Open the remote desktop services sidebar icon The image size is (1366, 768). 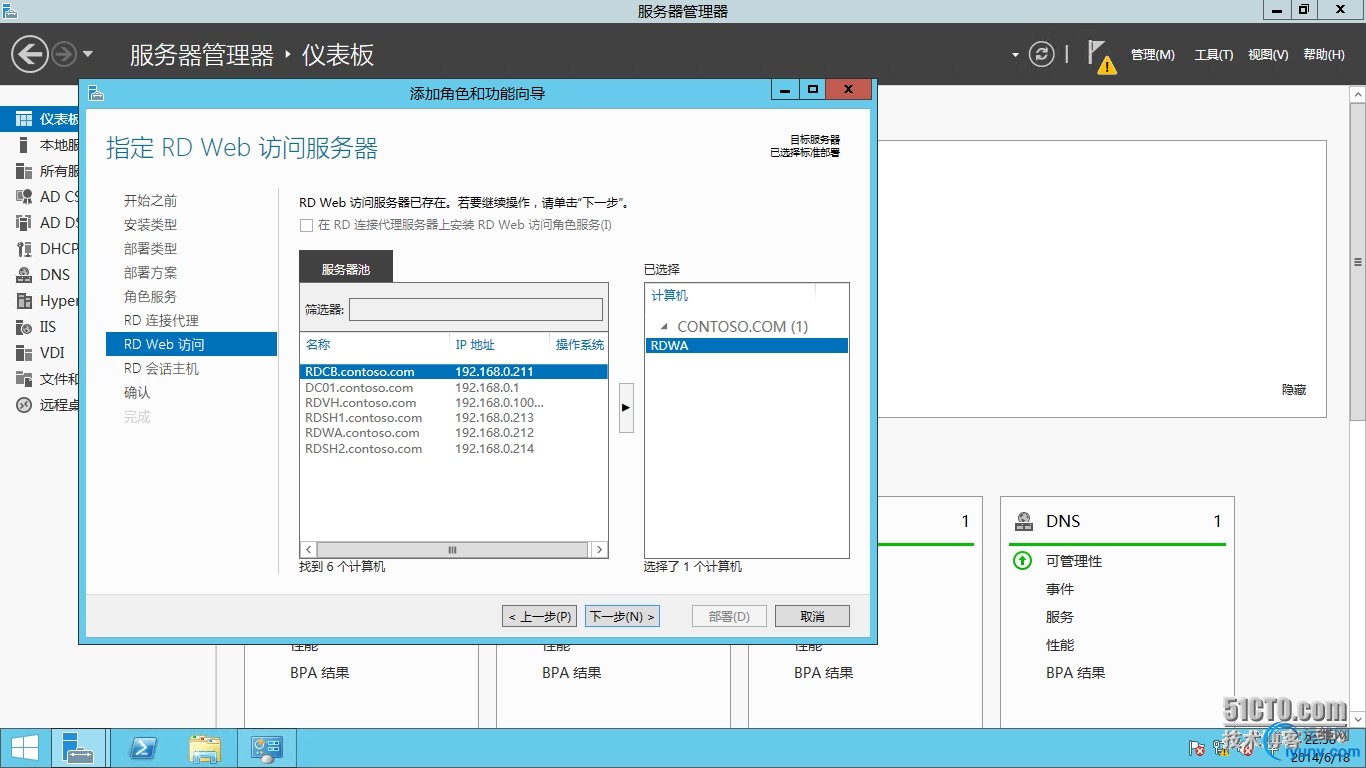click(x=24, y=405)
